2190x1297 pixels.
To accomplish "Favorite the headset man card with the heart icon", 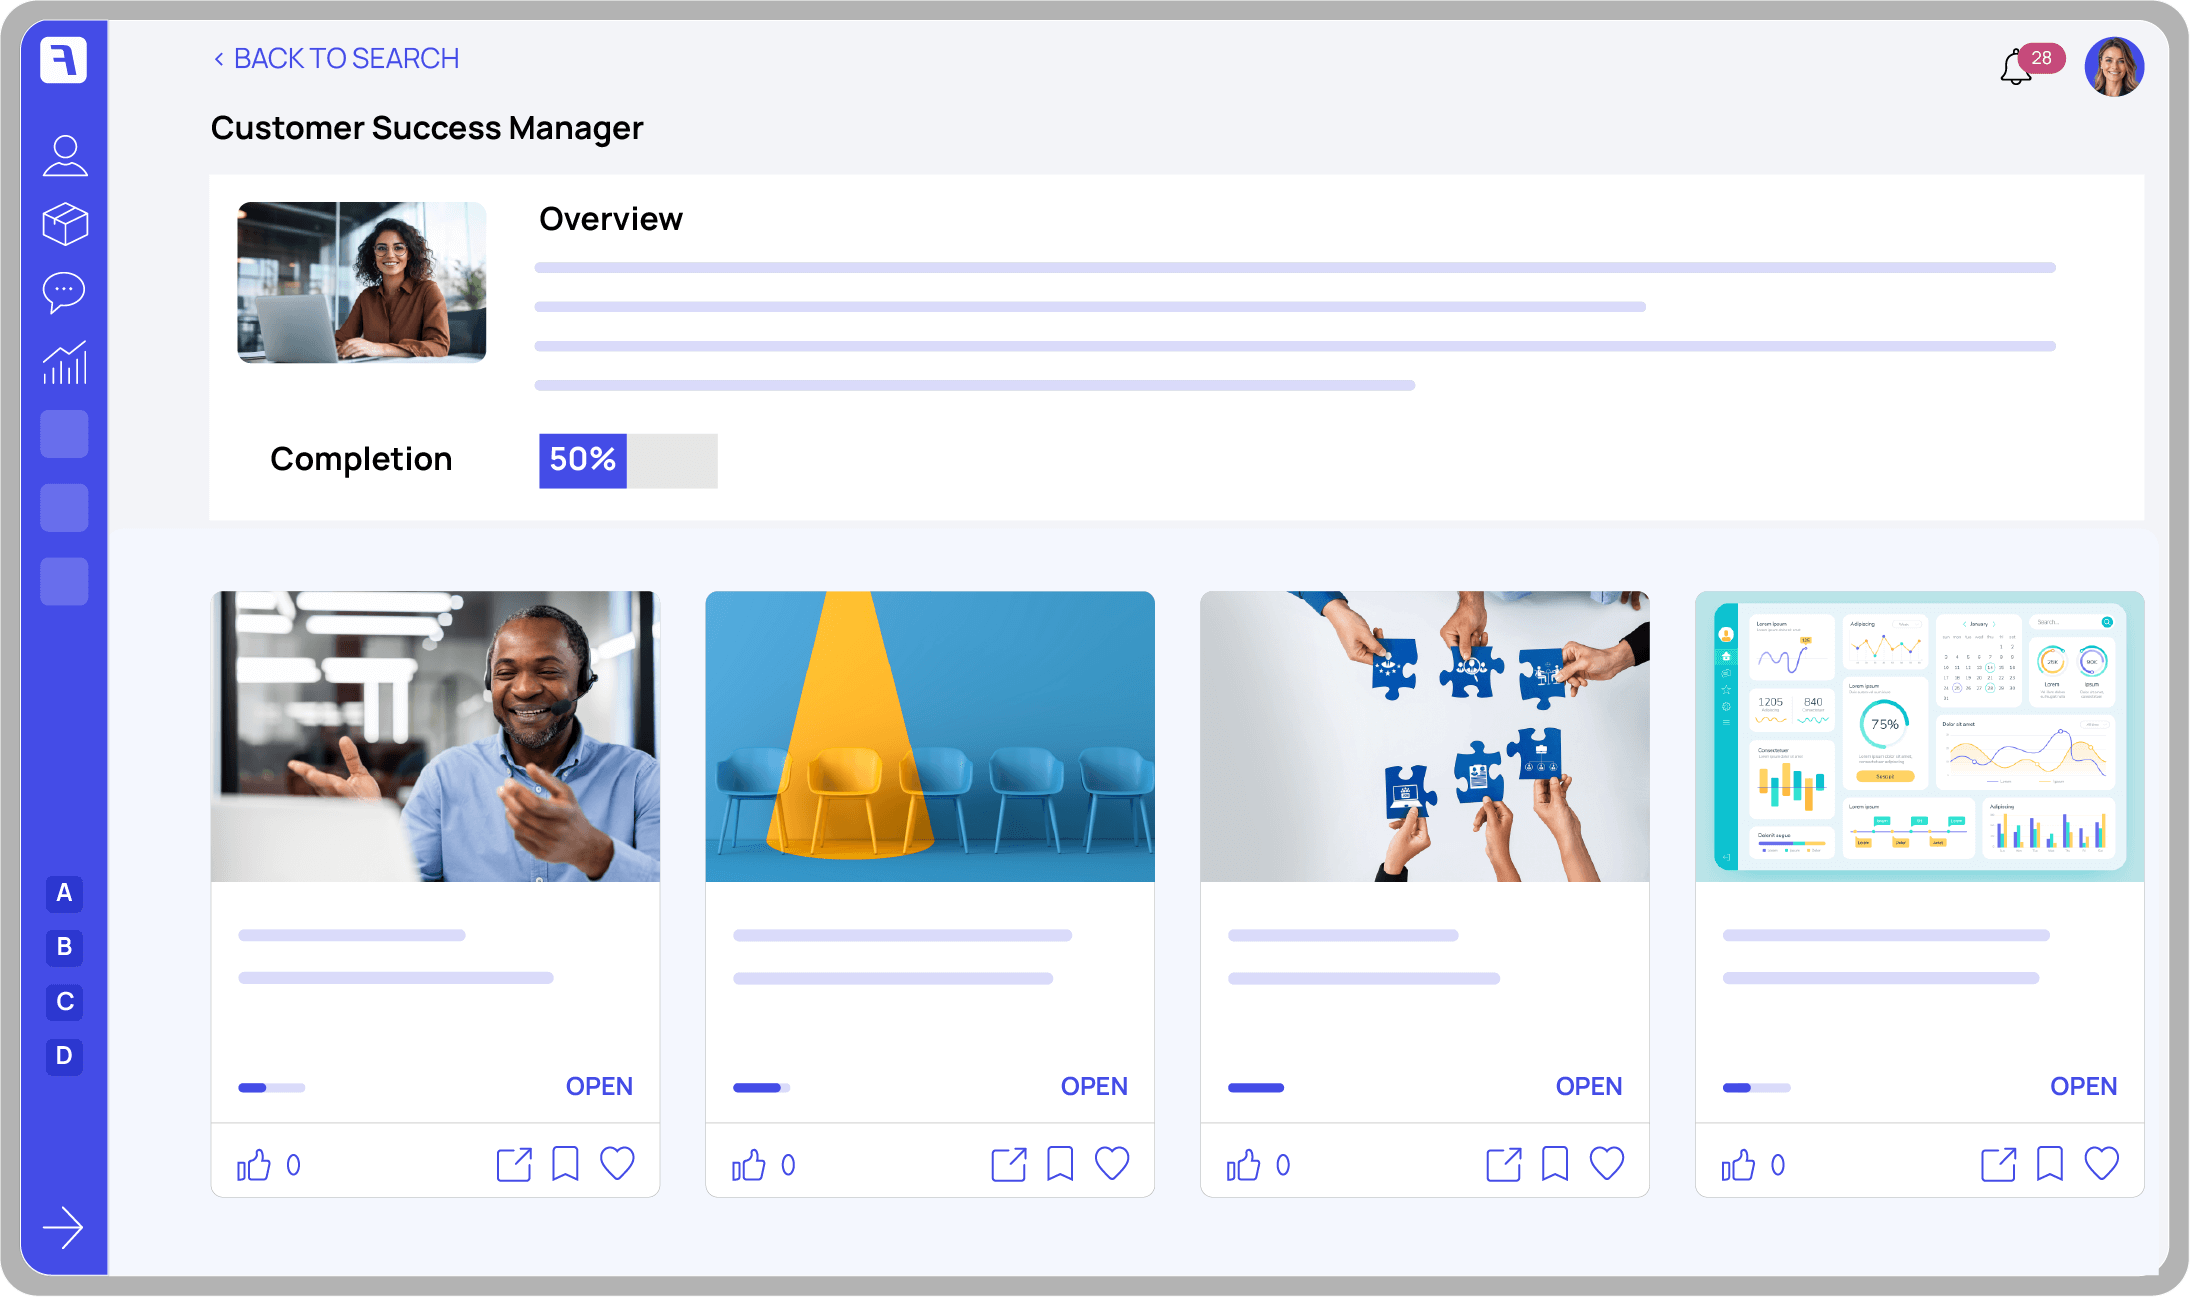I will tap(617, 1164).
